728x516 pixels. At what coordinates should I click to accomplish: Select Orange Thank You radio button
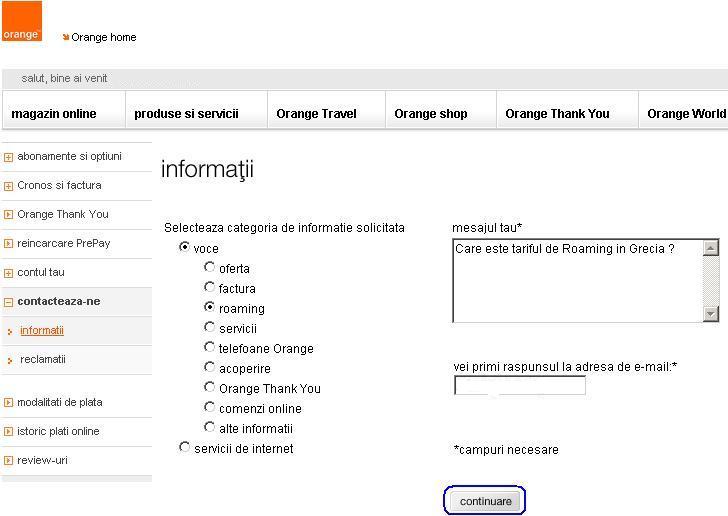[209, 387]
